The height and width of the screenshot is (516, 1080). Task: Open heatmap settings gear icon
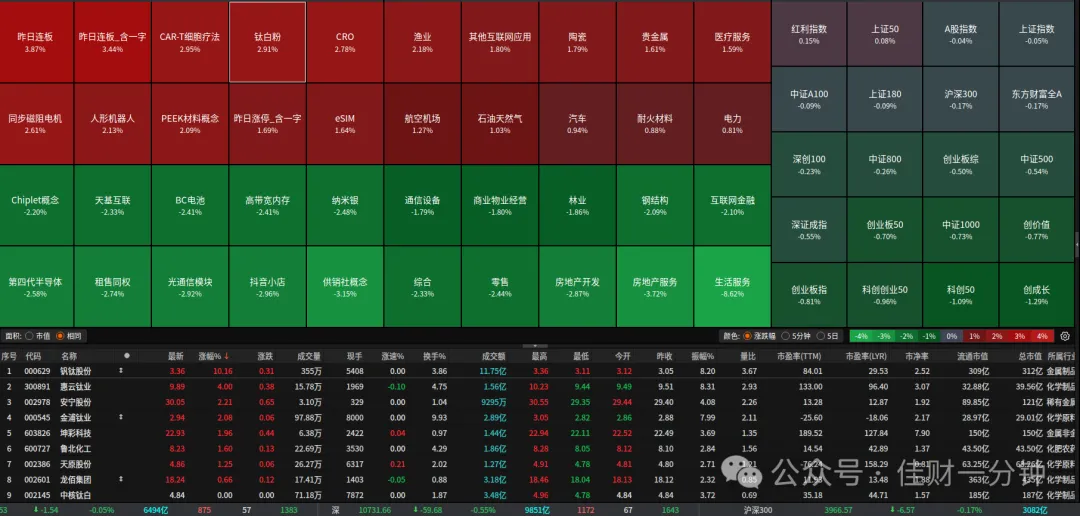[x=1065, y=336]
